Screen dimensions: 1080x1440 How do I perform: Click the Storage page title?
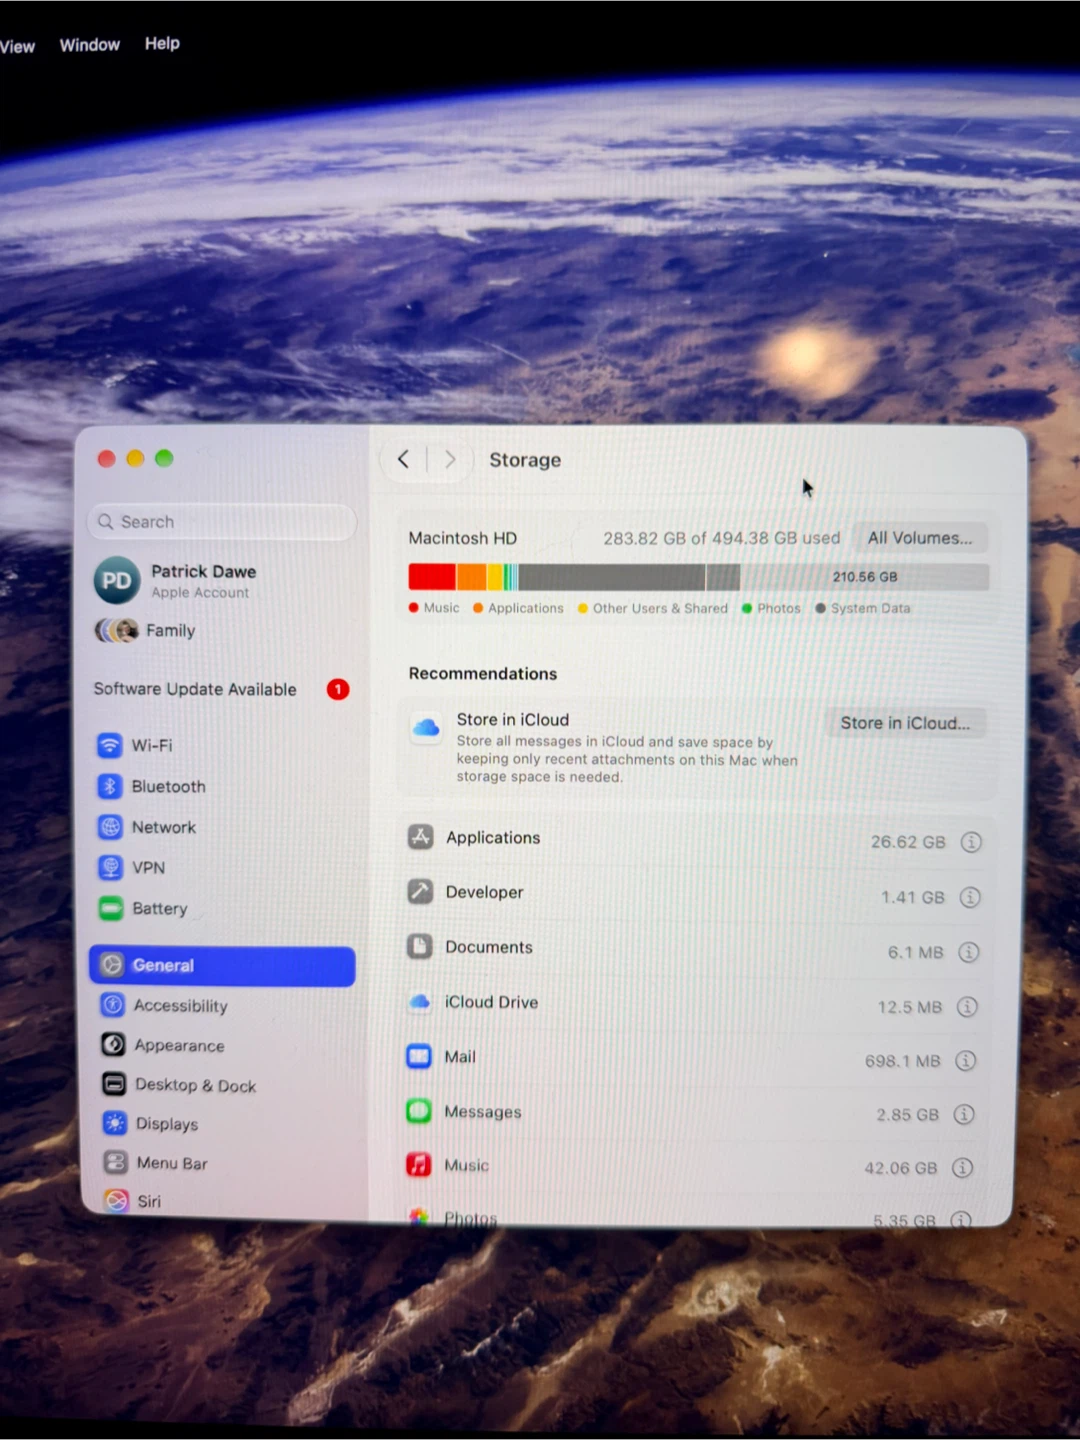click(x=525, y=460)
